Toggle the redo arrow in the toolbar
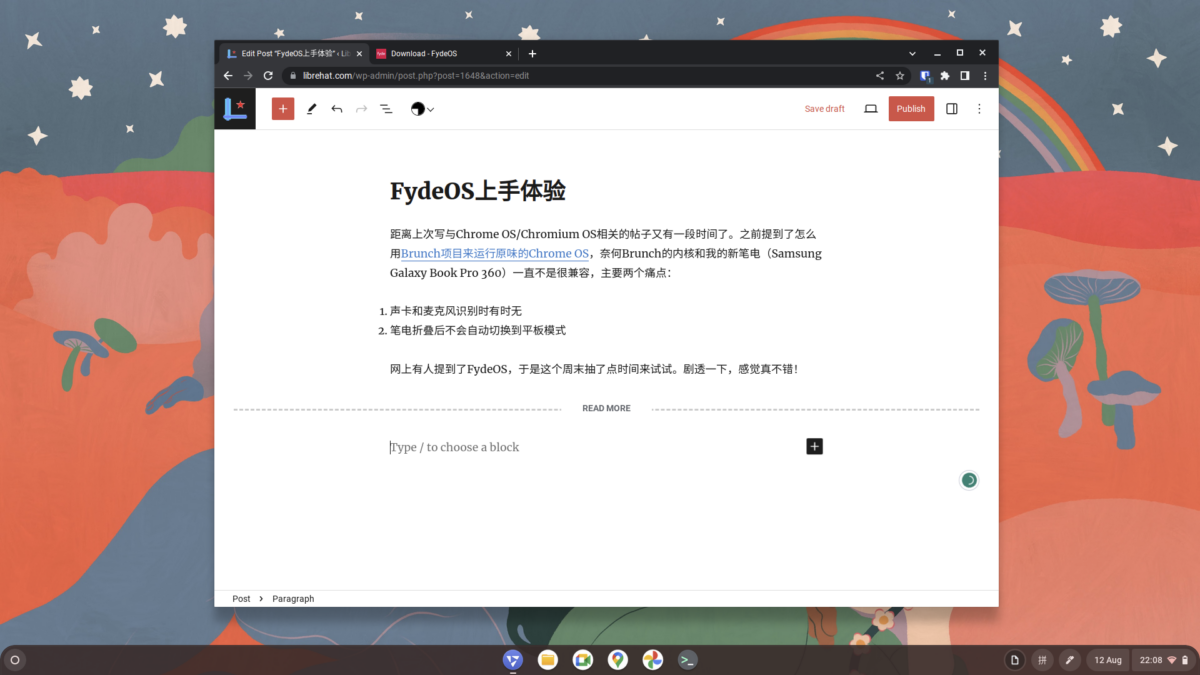Viewport: 1200px width, 675px height. [x=361, y=108]
